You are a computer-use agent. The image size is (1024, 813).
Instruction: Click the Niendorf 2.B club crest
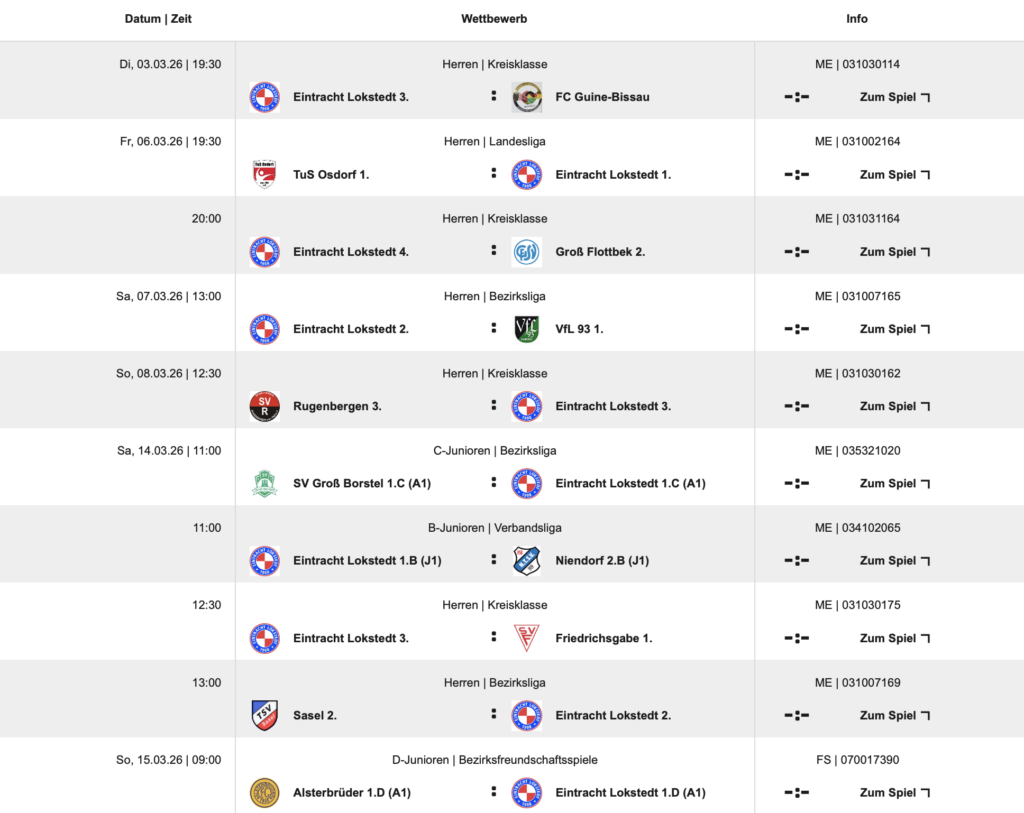[x=526, y=561]
